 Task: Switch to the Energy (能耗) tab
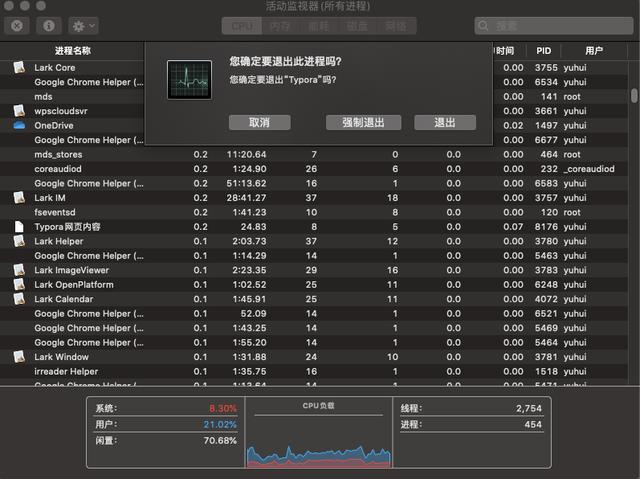point(318,26)
